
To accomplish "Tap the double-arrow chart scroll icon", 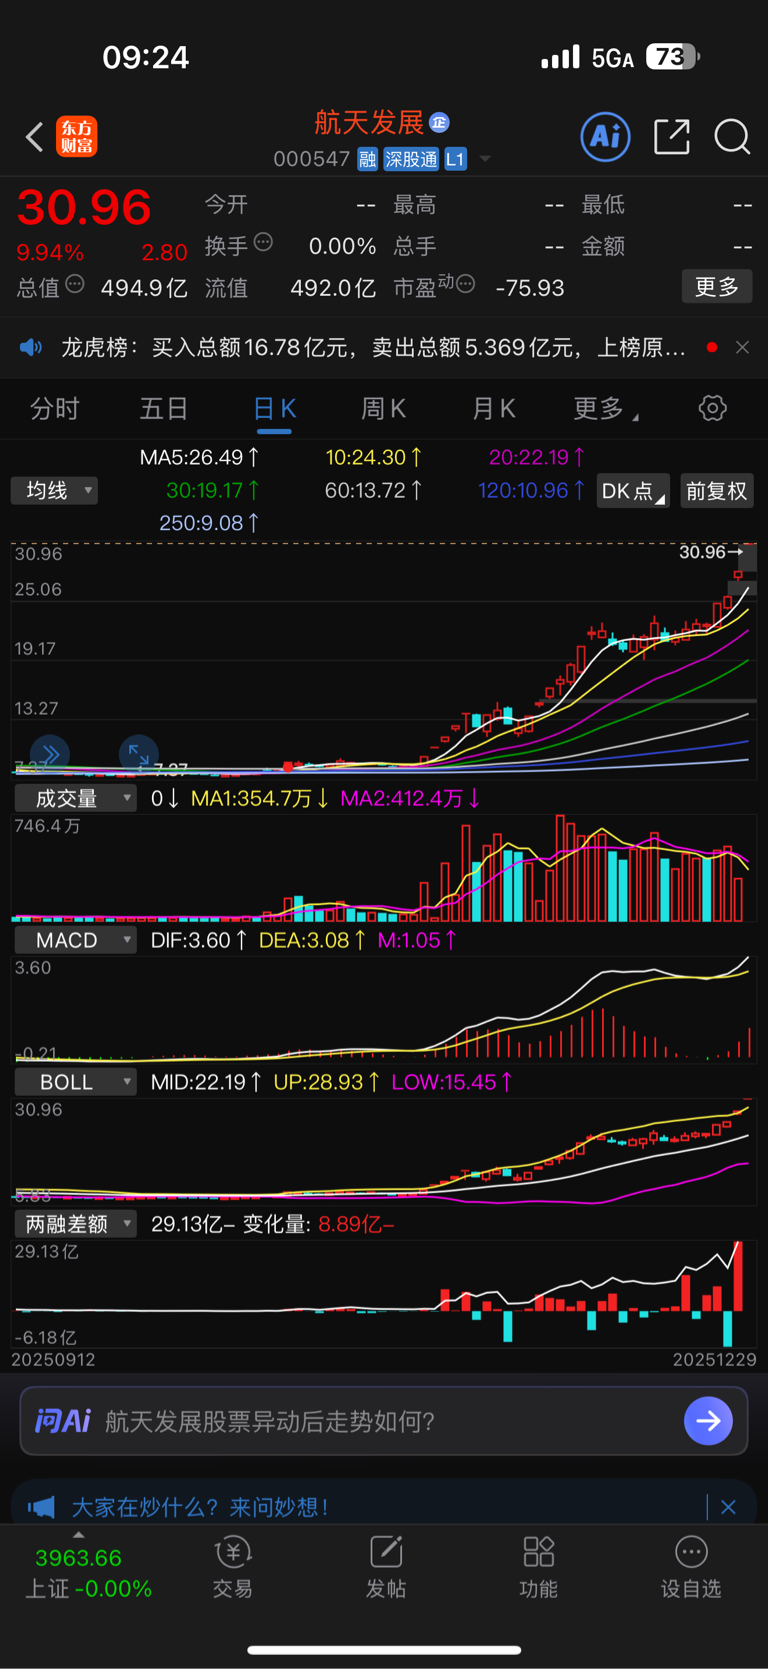I will click(50, 753).
